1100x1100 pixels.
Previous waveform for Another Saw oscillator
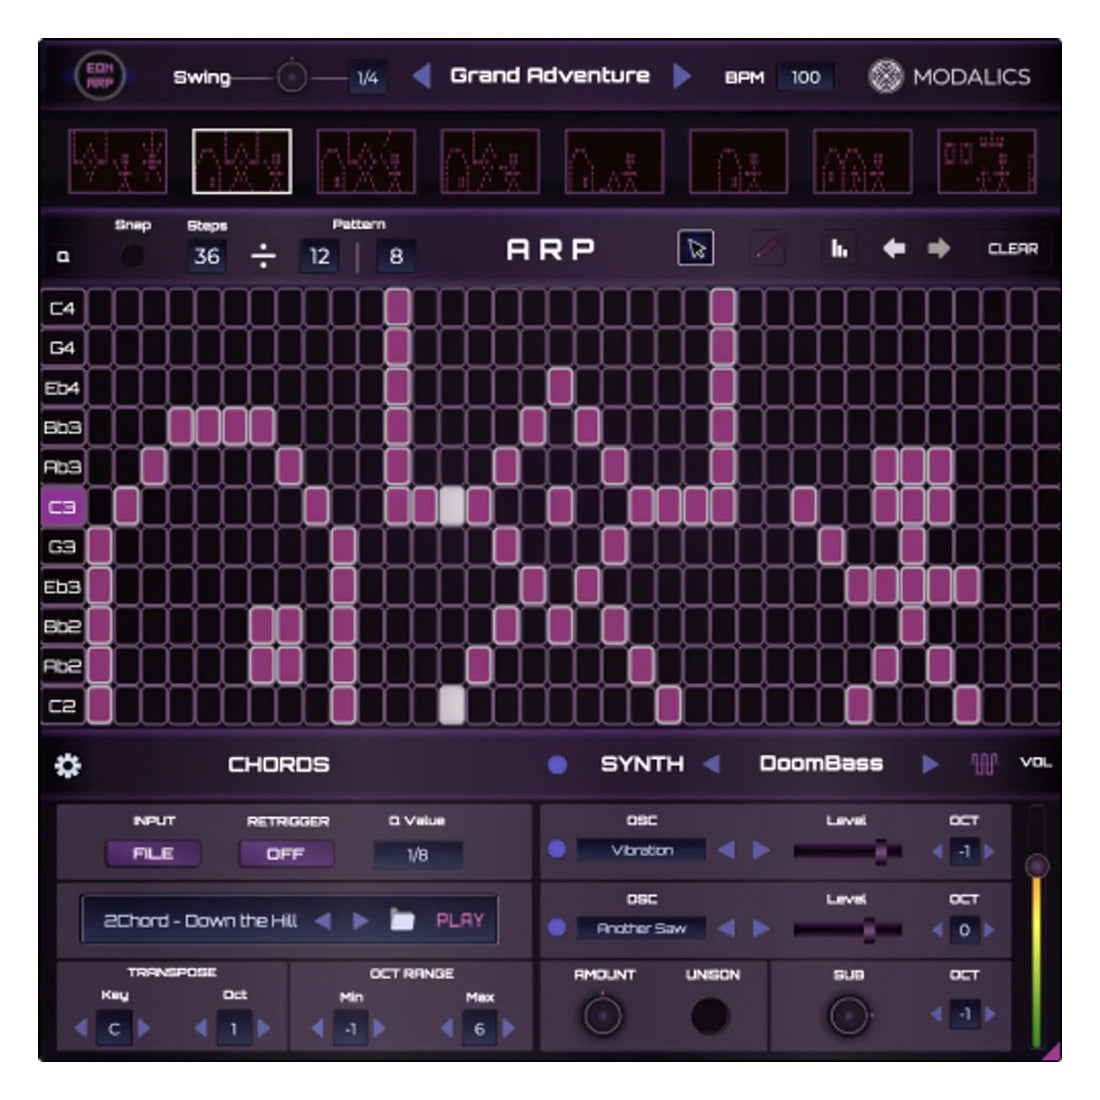[727, 929]
